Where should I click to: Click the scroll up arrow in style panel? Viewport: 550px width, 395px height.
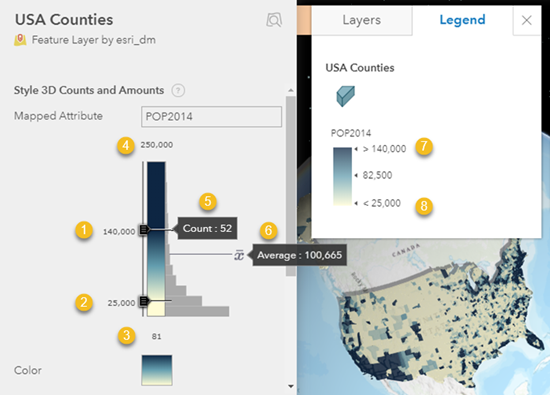click(x=291, y=91)
